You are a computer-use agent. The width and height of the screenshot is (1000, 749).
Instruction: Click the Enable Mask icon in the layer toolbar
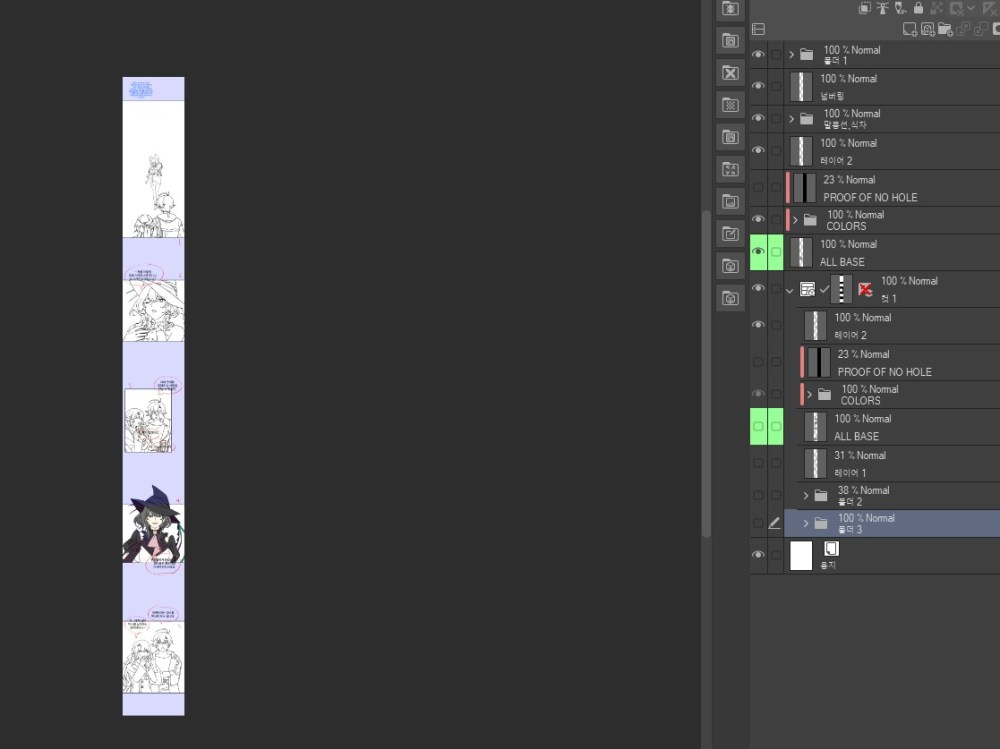pos(956,8)
